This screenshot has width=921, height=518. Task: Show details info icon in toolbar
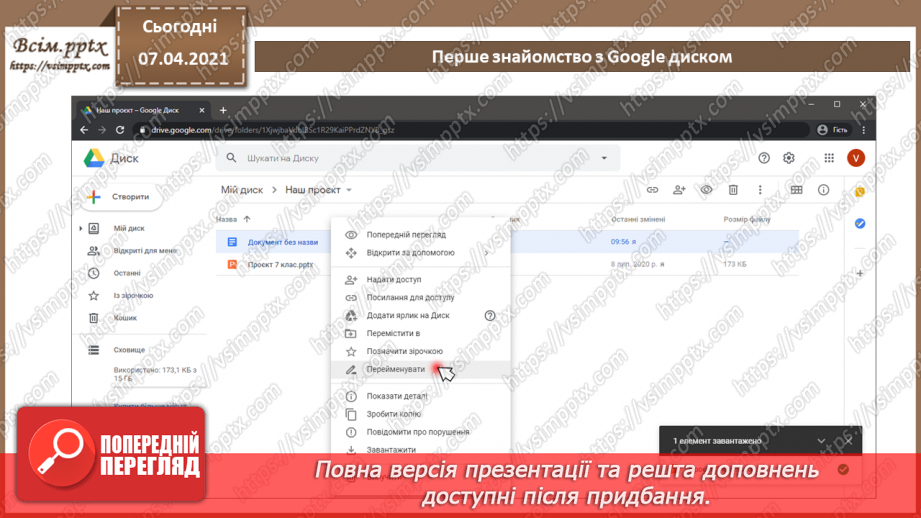(x=823, y=190)
